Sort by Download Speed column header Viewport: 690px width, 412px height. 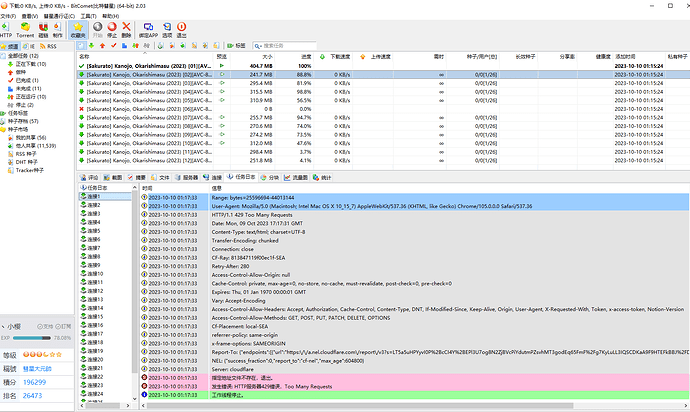pyautogui.click(x=335, y=57)
